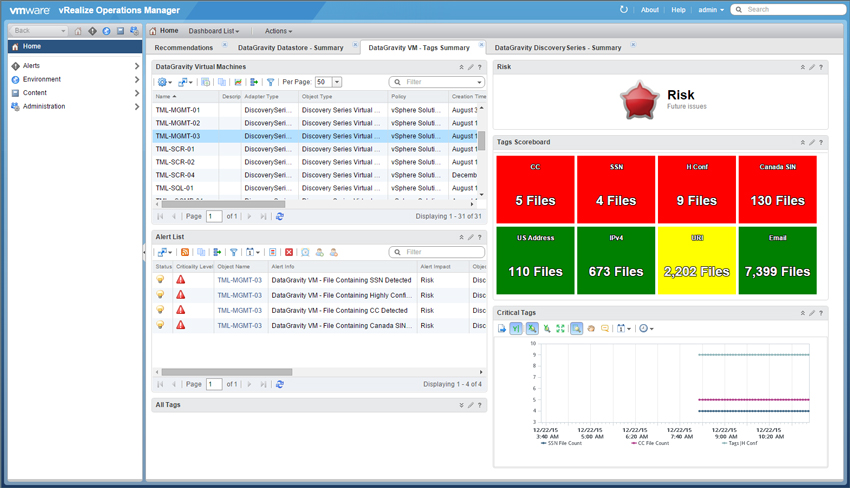850x488 pixels.
Task: Select the TML-SQL-01 row
Action: coord(315,188)
